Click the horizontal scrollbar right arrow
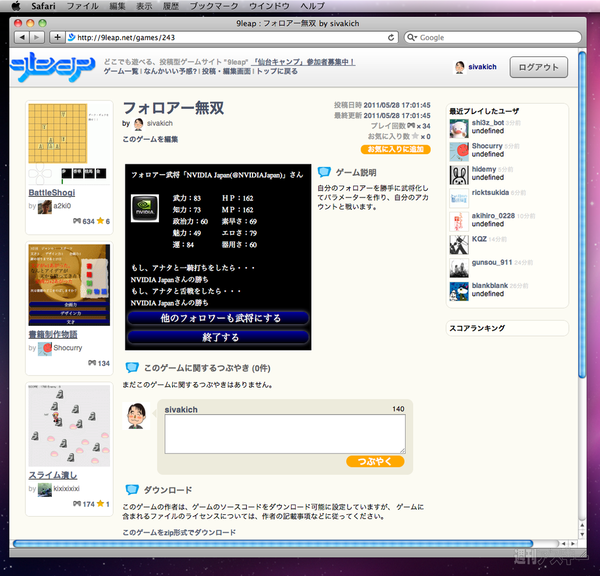 pyautogui.click(x=573, y=543)
